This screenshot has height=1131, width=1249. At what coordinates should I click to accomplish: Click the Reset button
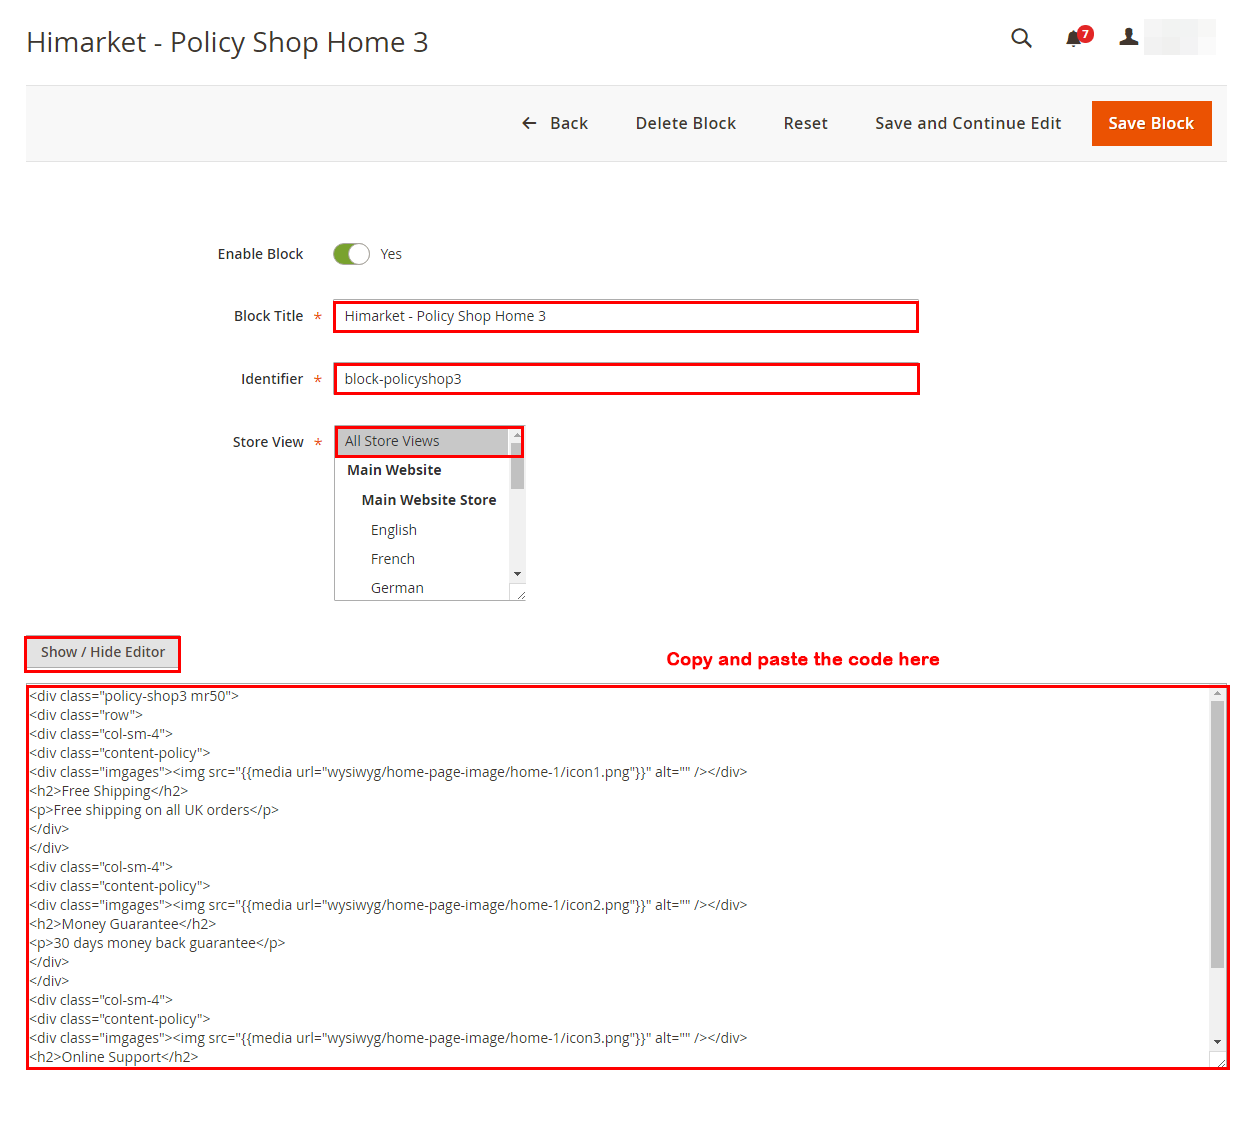tap(806, 123)
